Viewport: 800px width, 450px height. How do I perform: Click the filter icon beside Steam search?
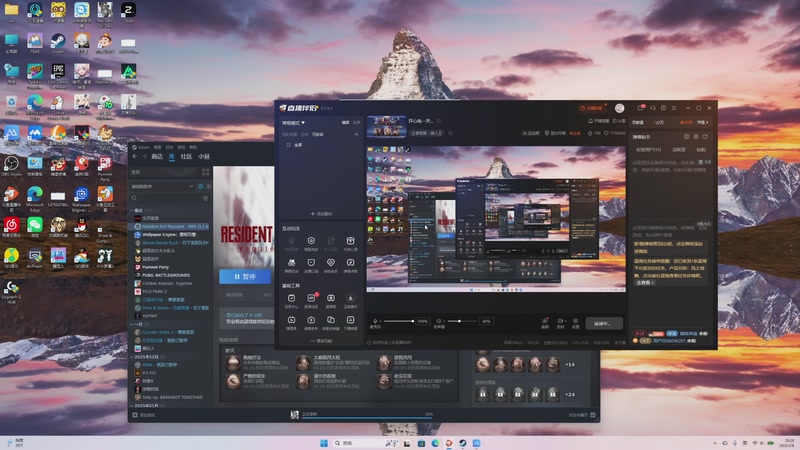206,198
